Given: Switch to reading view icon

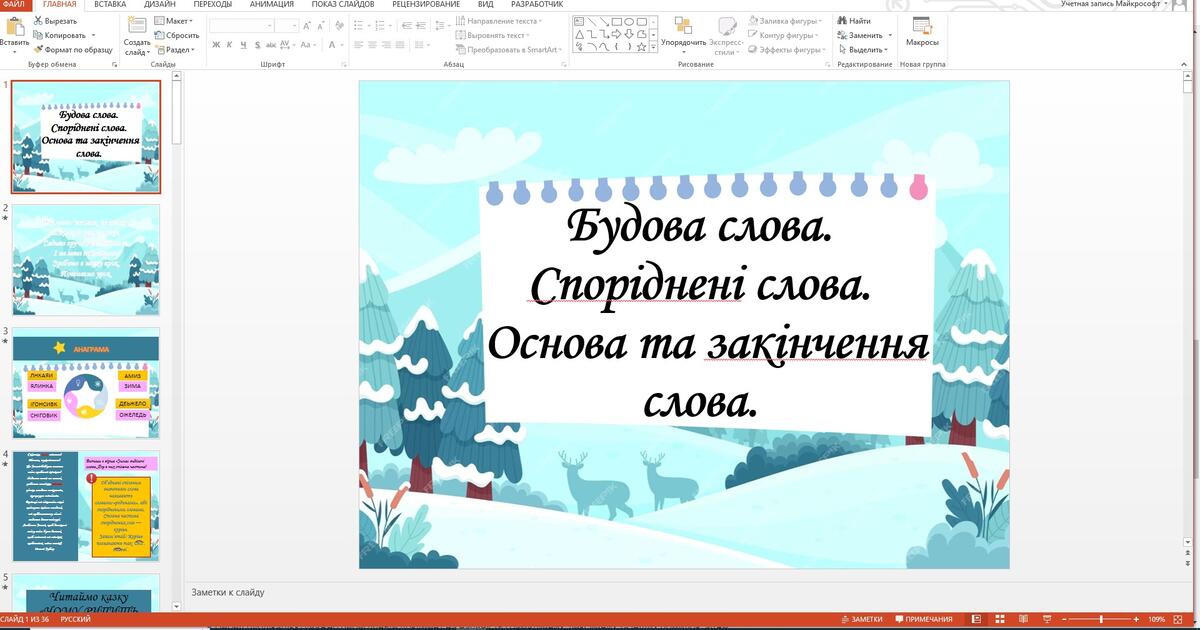Looking at the screenshot, I should pos(1023,620).
